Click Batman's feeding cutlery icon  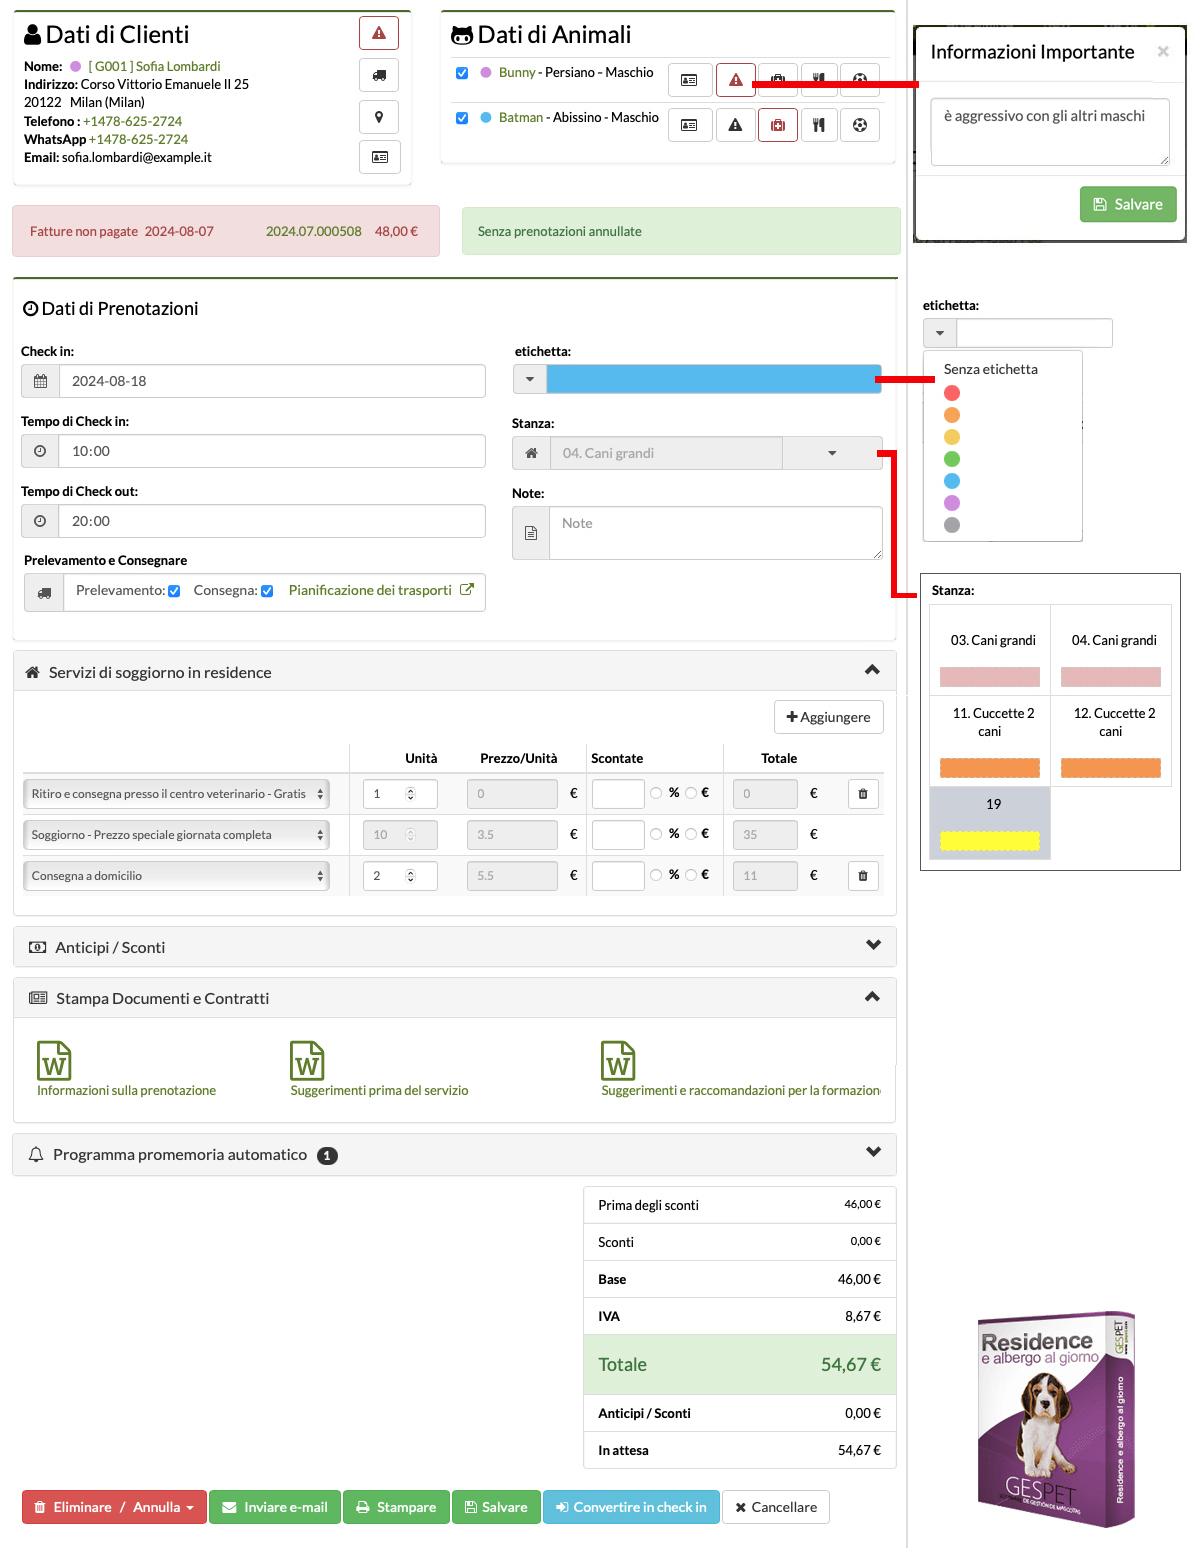818,125
